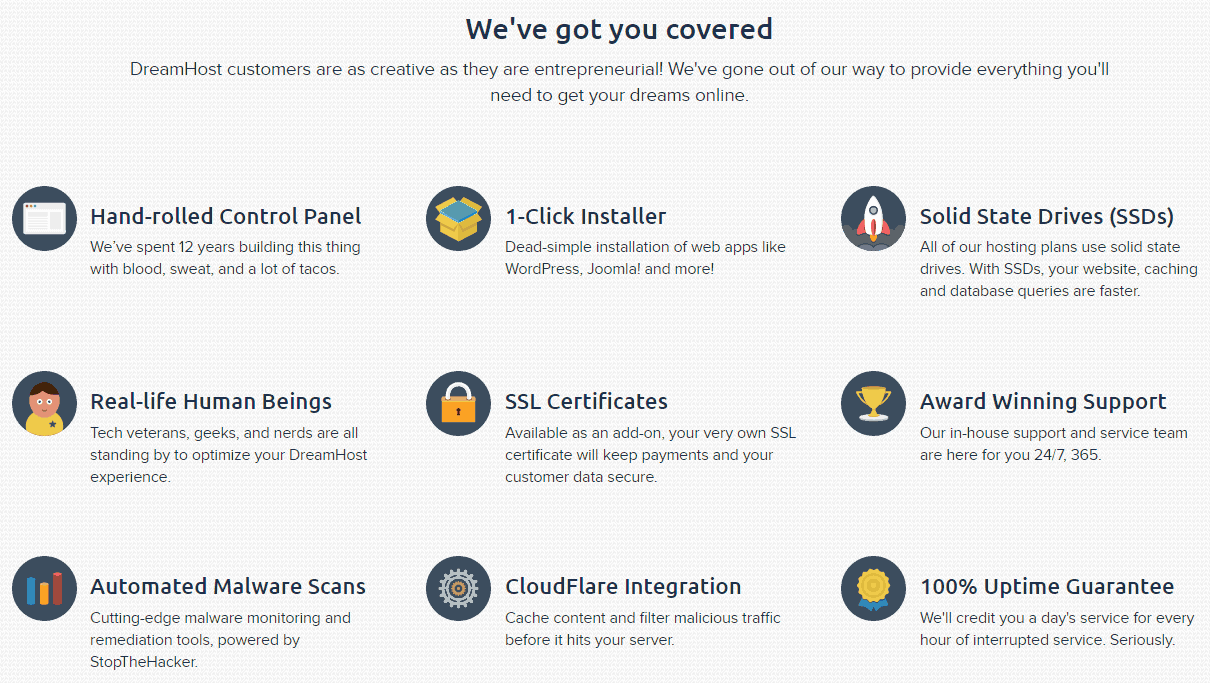
Task: Click the CloudFlare Integration gear icon
Action: (458, 588)
